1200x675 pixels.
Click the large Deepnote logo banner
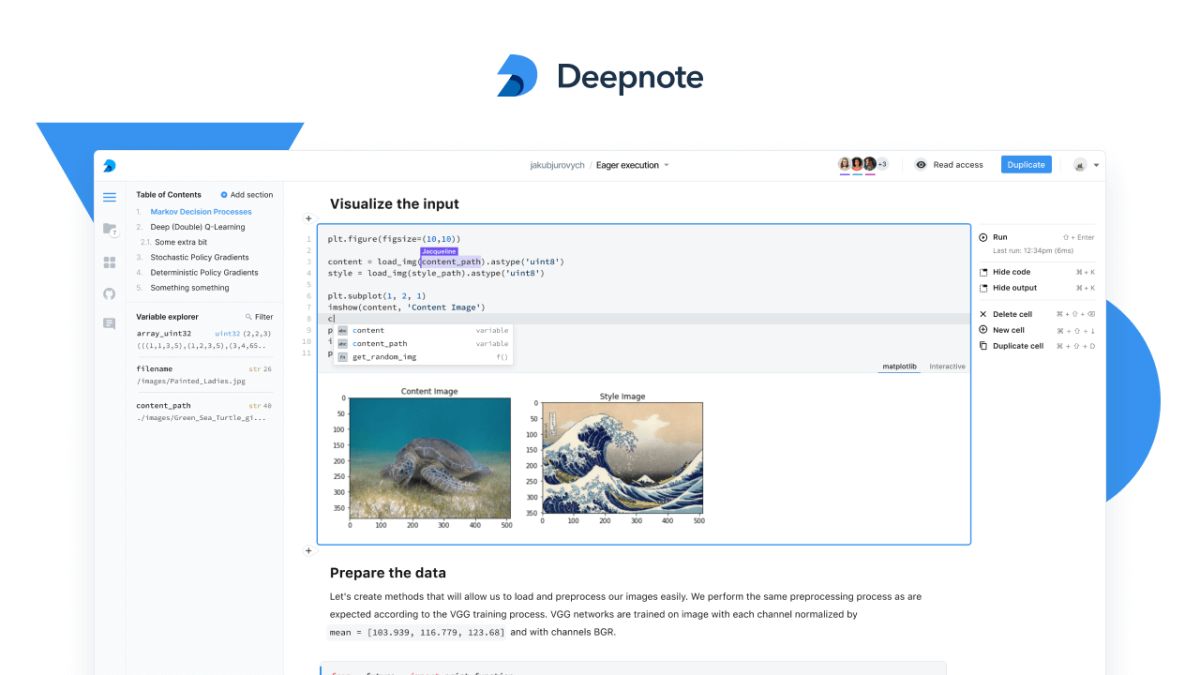pyautogui.click(x=600, y=77)
